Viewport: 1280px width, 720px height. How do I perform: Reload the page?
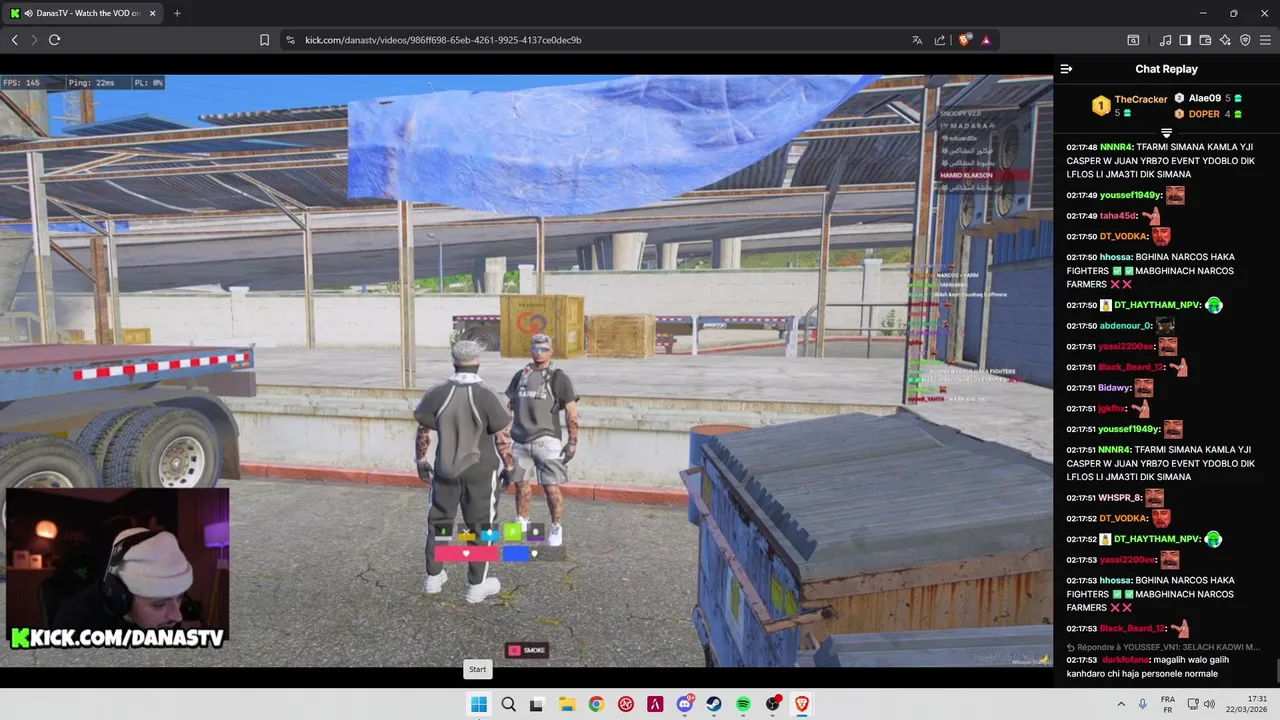tap(54, 40)
